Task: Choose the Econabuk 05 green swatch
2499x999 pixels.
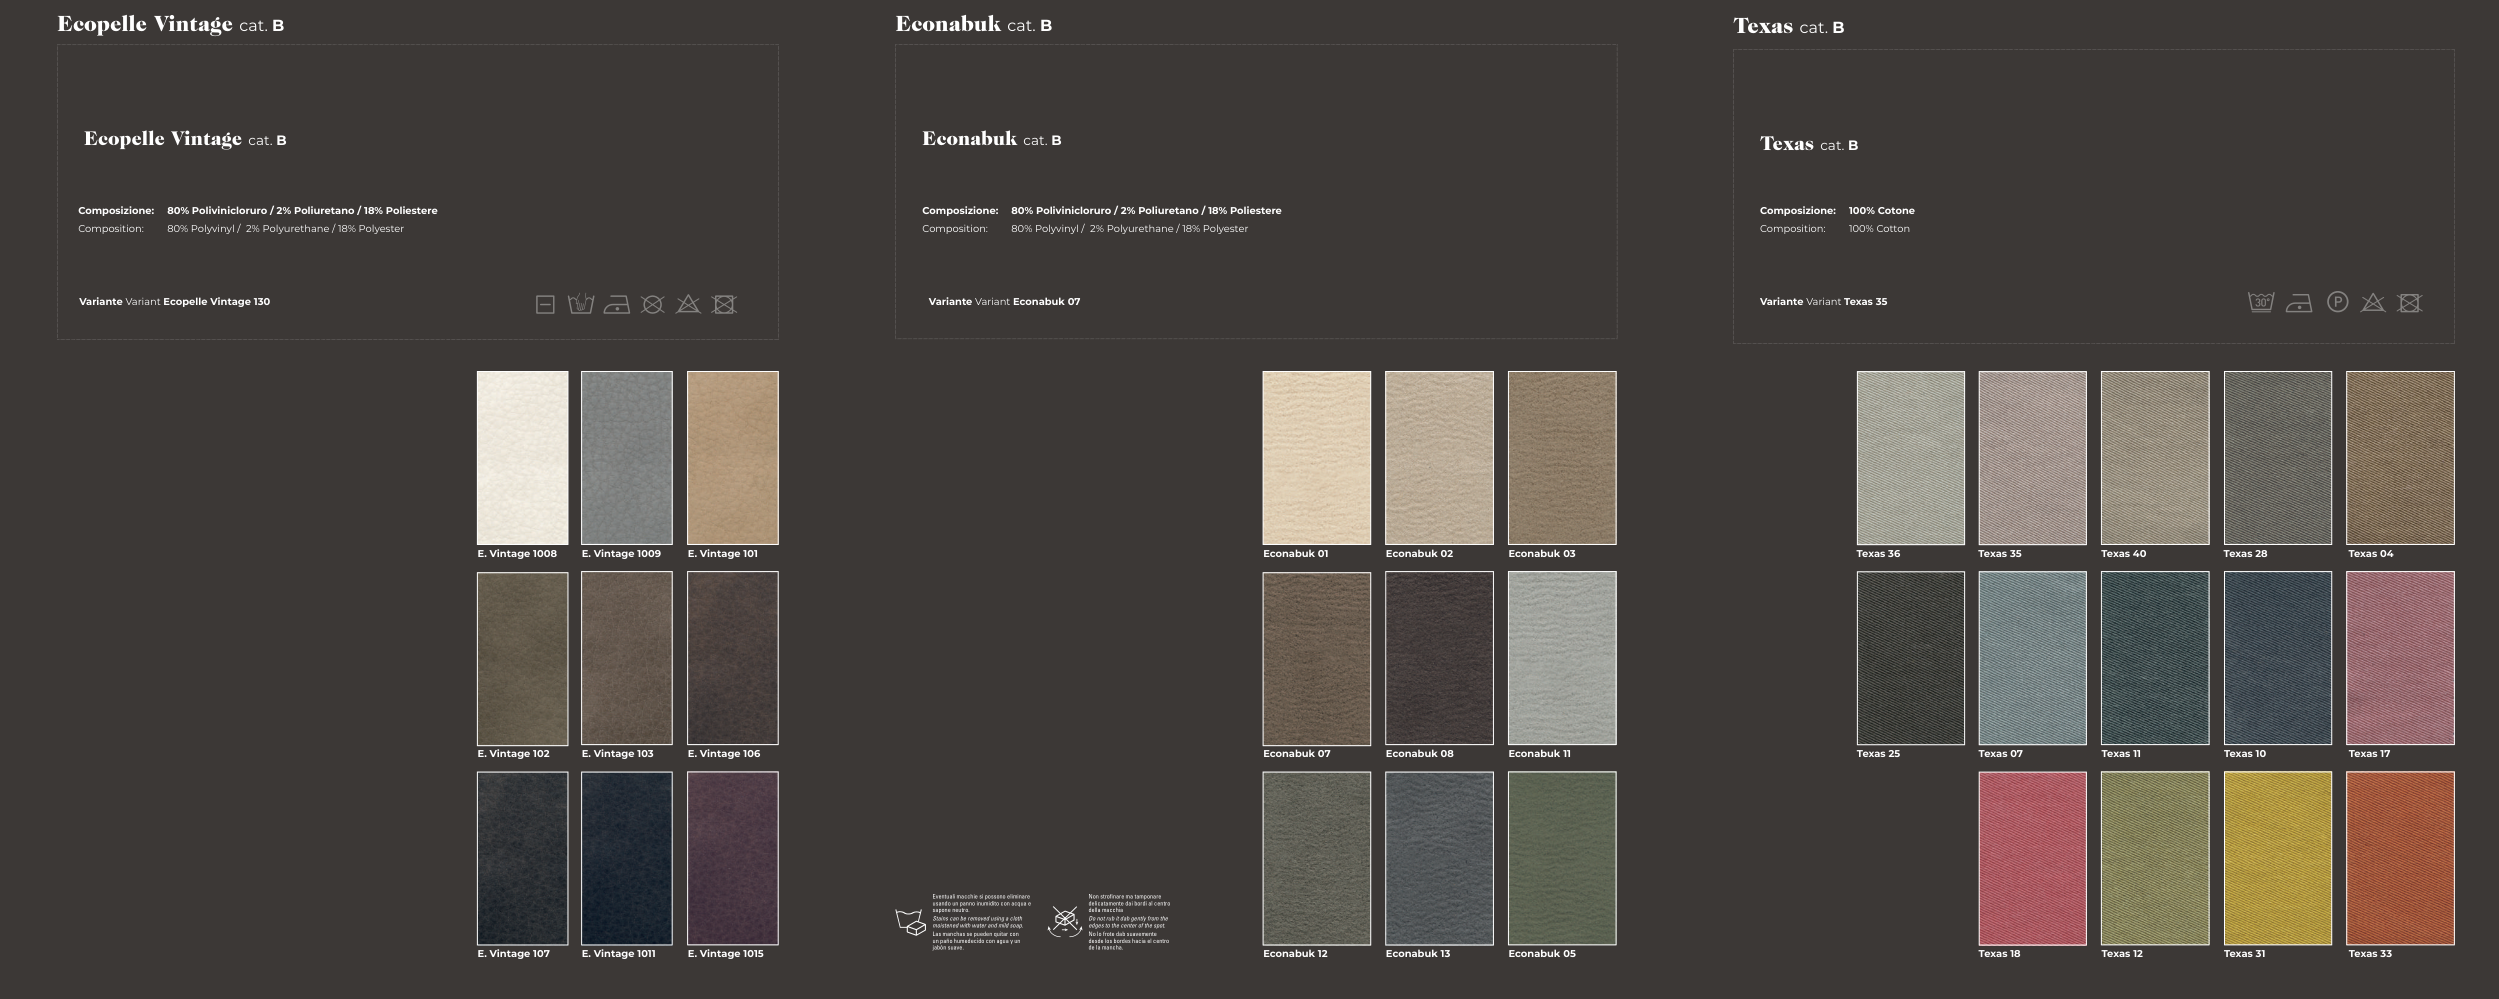Action: tap(1561, 858)
